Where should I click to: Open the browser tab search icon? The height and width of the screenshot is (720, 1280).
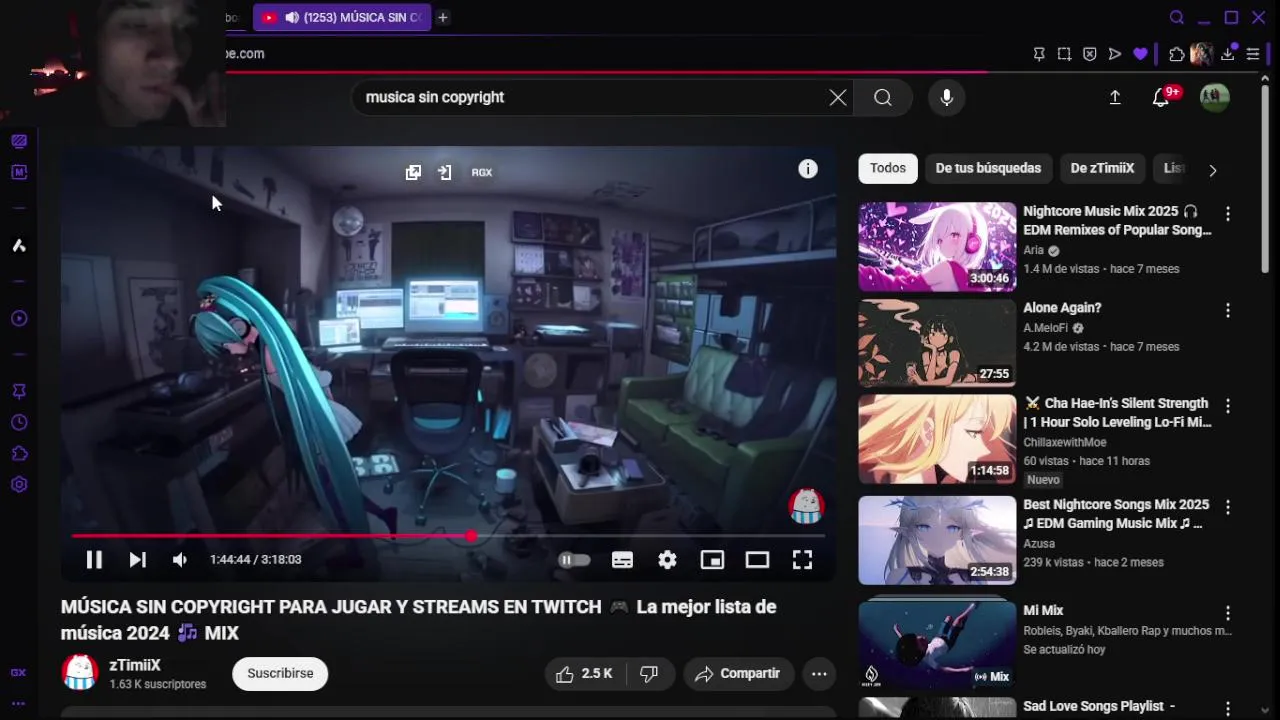click(x=1177, y=17)
